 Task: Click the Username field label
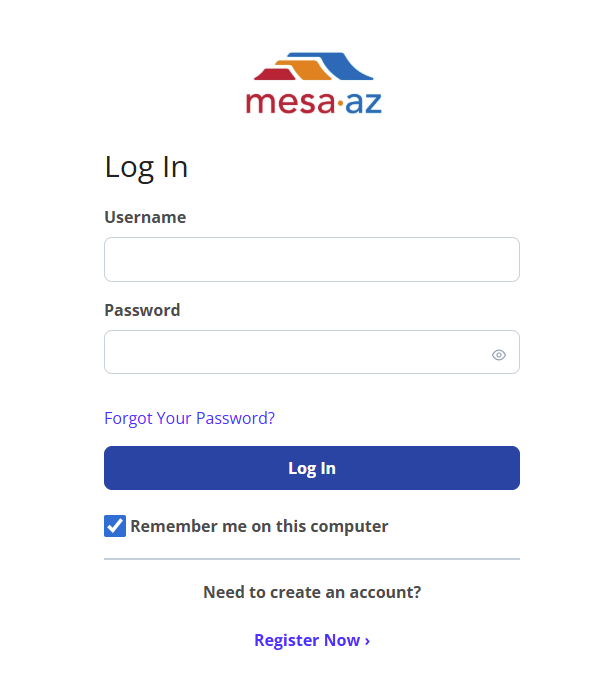pyautogui.click(x=145, y=217)
